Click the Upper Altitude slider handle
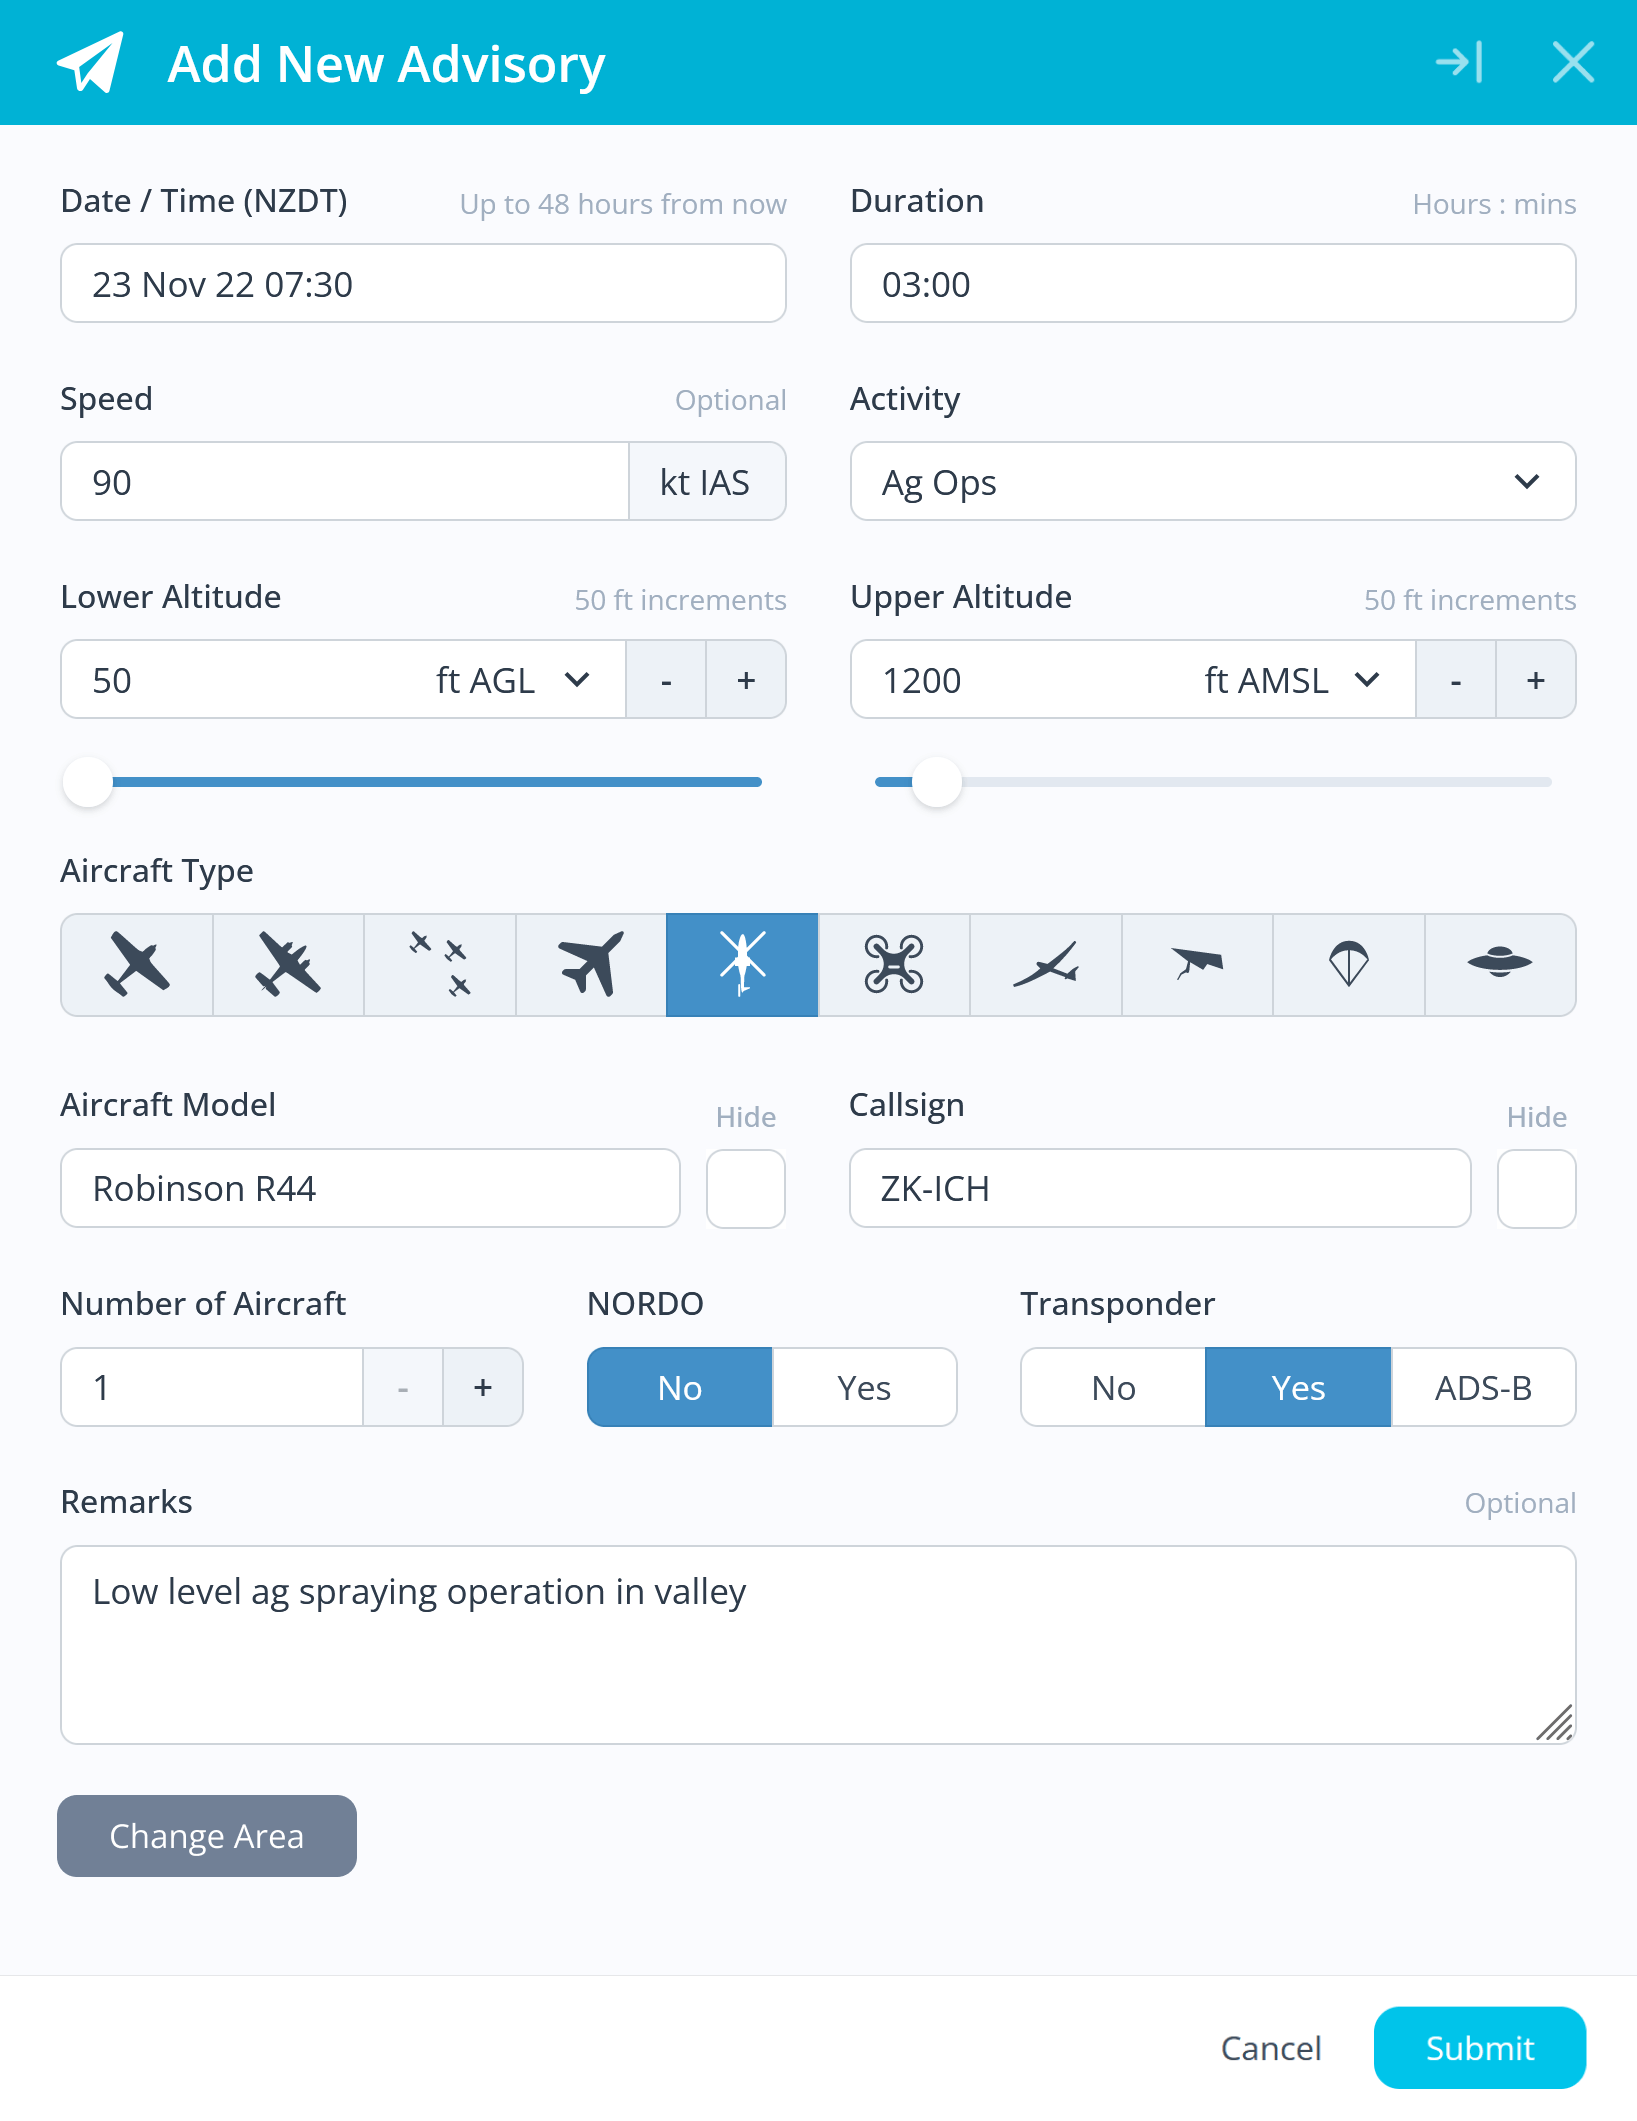The width and height of the screenshot is (1637, 2121). pos(937,782)
